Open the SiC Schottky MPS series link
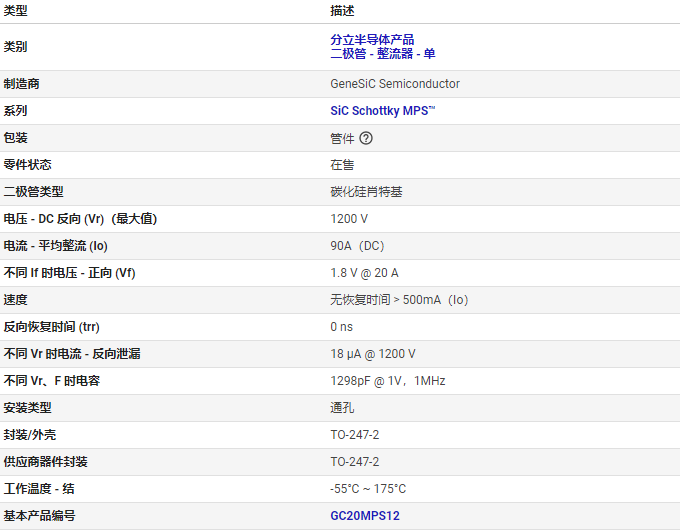Viewport: 680px width, 530px height. click(x=383, y=111)
